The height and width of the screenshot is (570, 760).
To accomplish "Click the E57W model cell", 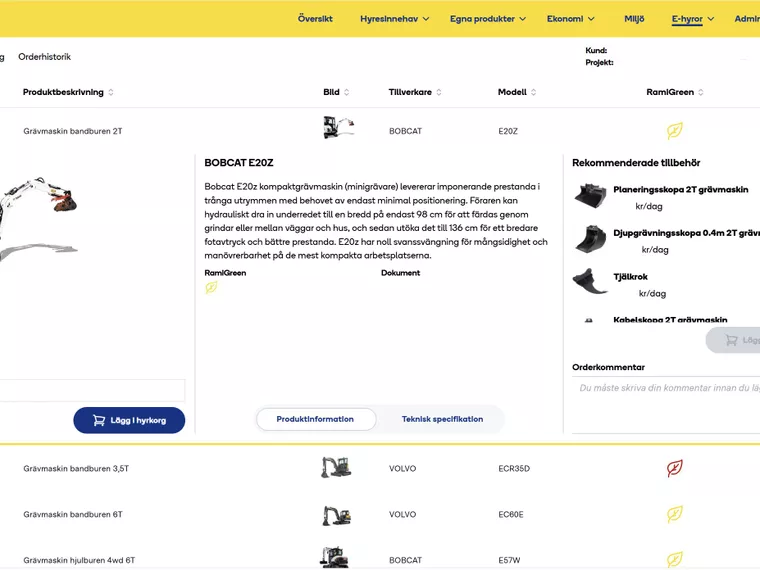I will coord(509,560).
